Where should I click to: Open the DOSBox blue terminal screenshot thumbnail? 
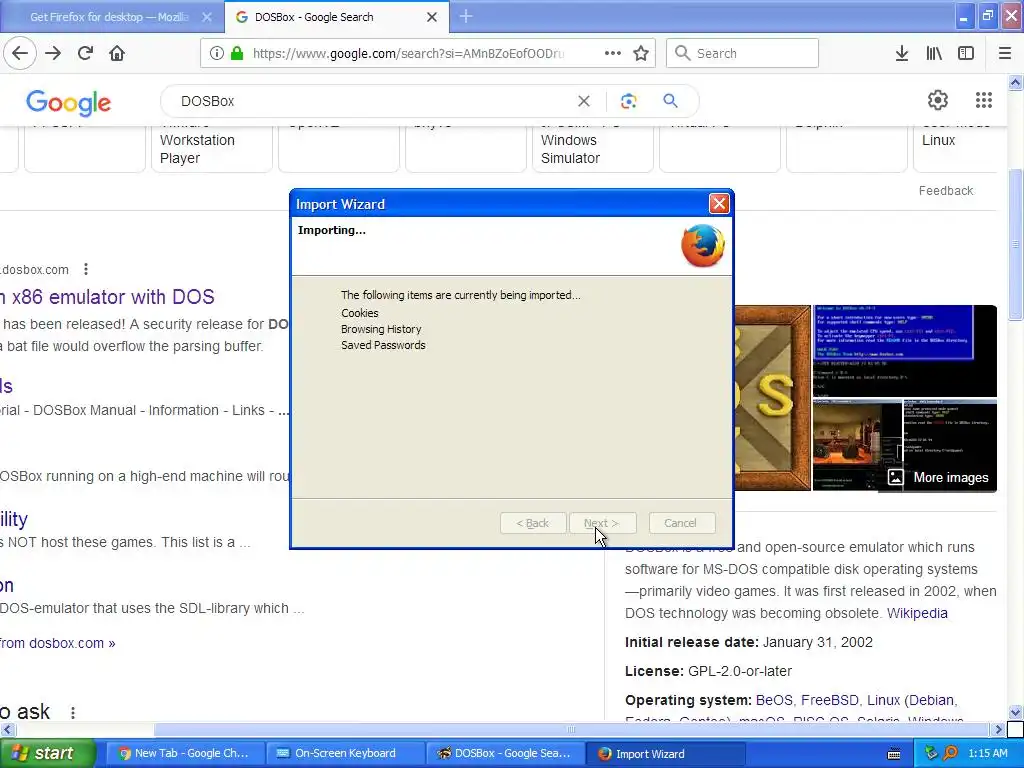[904, 351]
